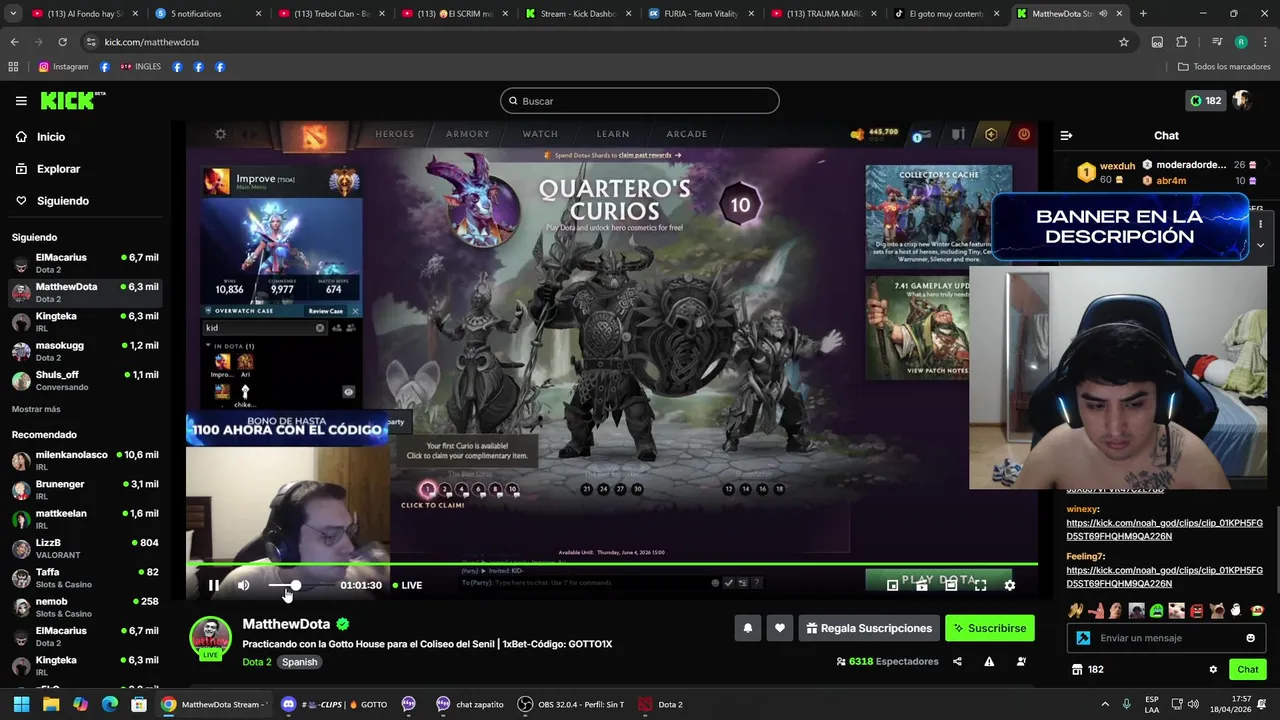The width and height of the screenshot is (1280, 720).
Task: Open masokugg channel in sidebar
Action: pyautogui.click(x=85, y=351)
